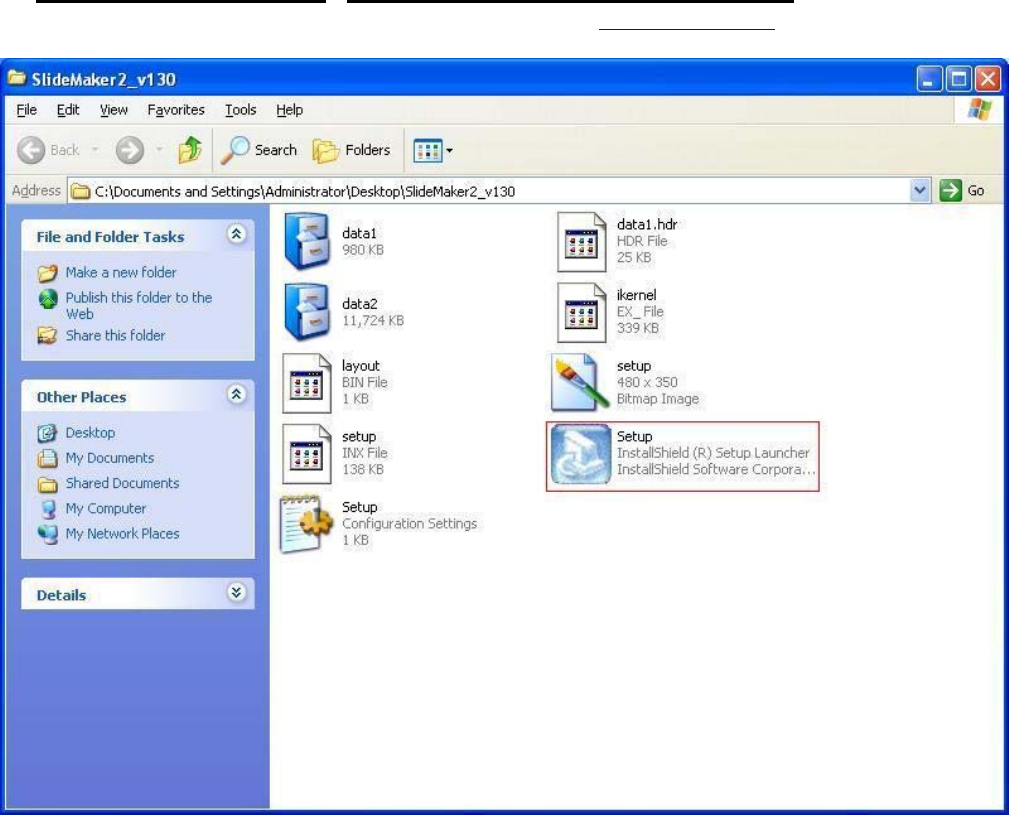
Task: Click the ikernel file name text
Action: click(x=636, y=295)
